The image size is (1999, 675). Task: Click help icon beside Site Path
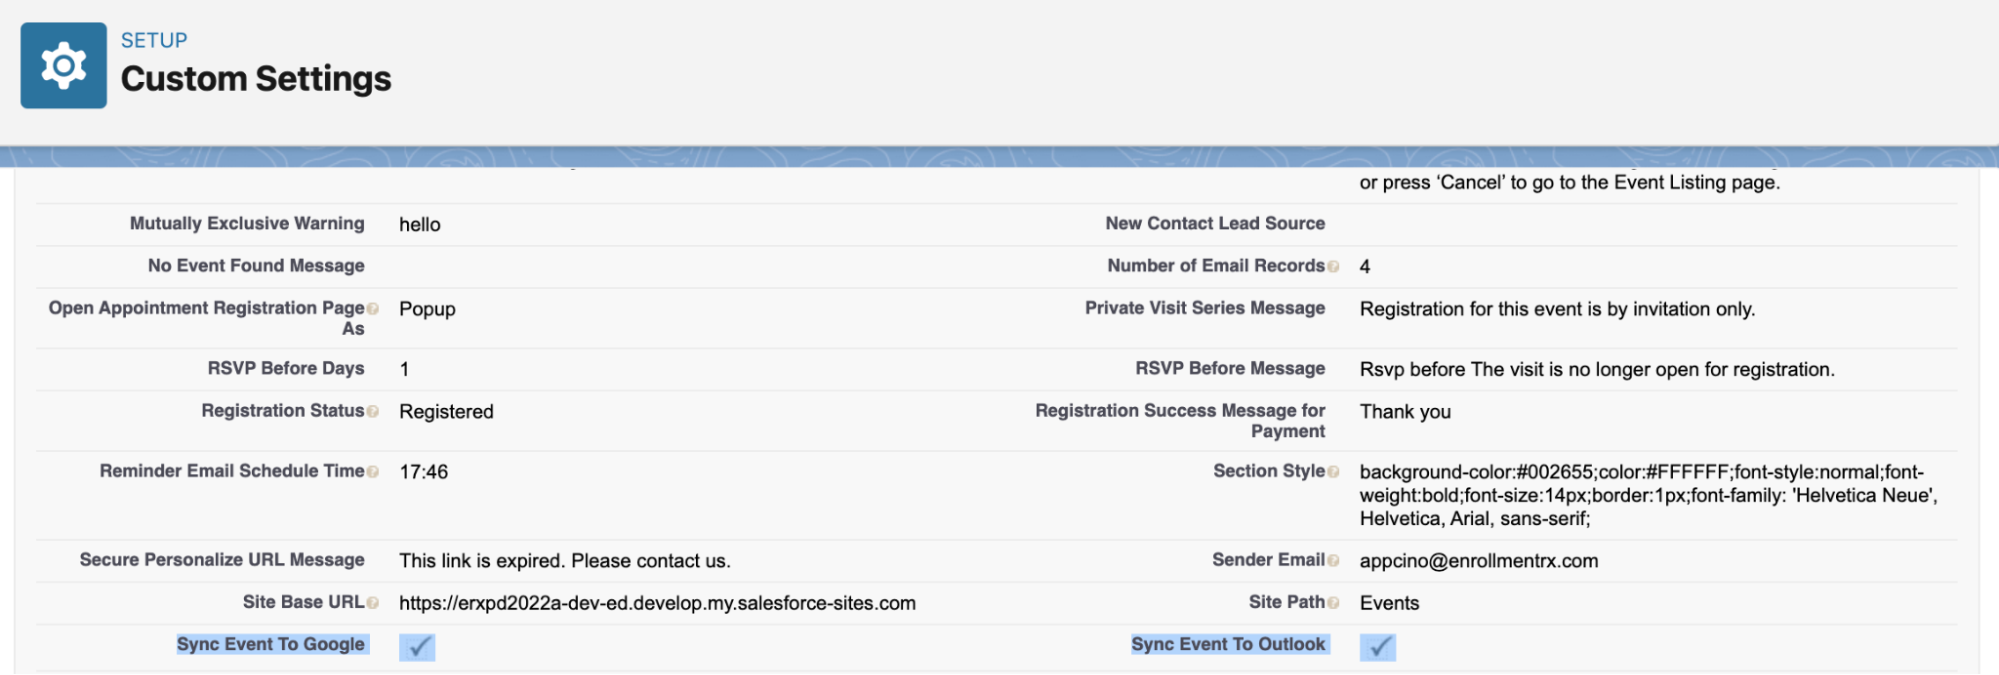click(x=1333, y=603)
